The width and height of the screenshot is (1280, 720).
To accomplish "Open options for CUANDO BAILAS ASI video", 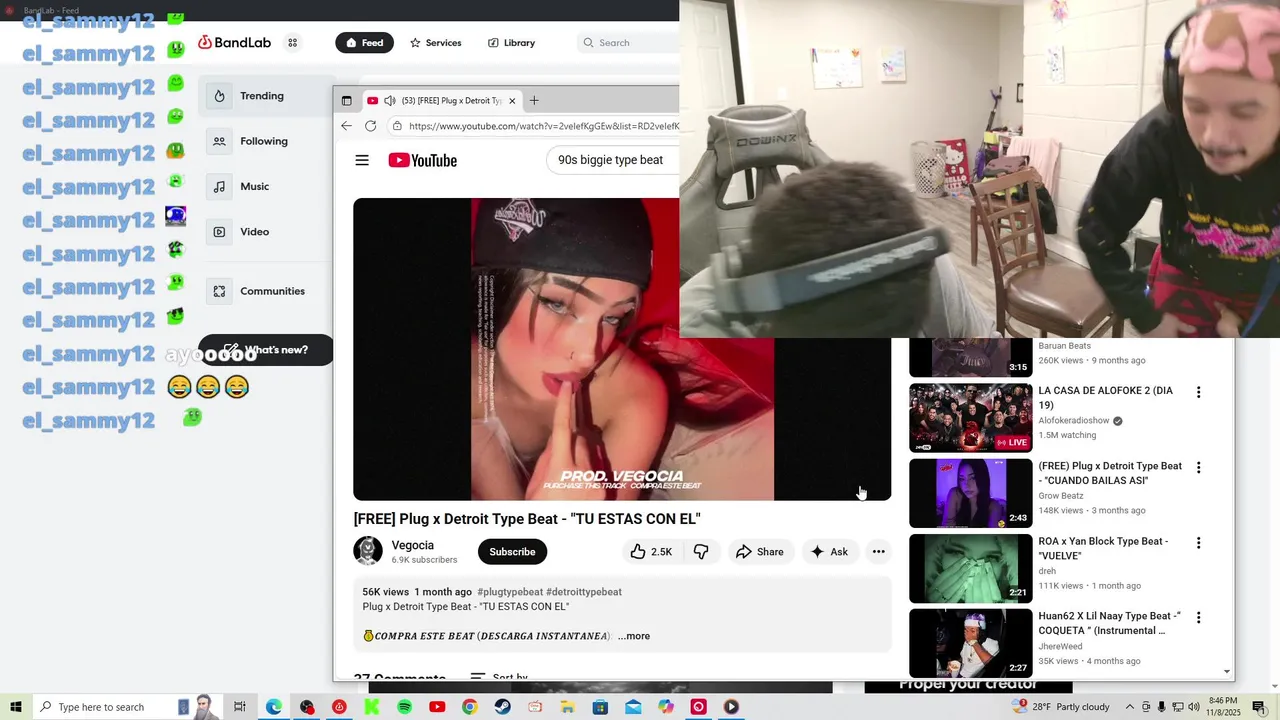I will coord(1198,468).
